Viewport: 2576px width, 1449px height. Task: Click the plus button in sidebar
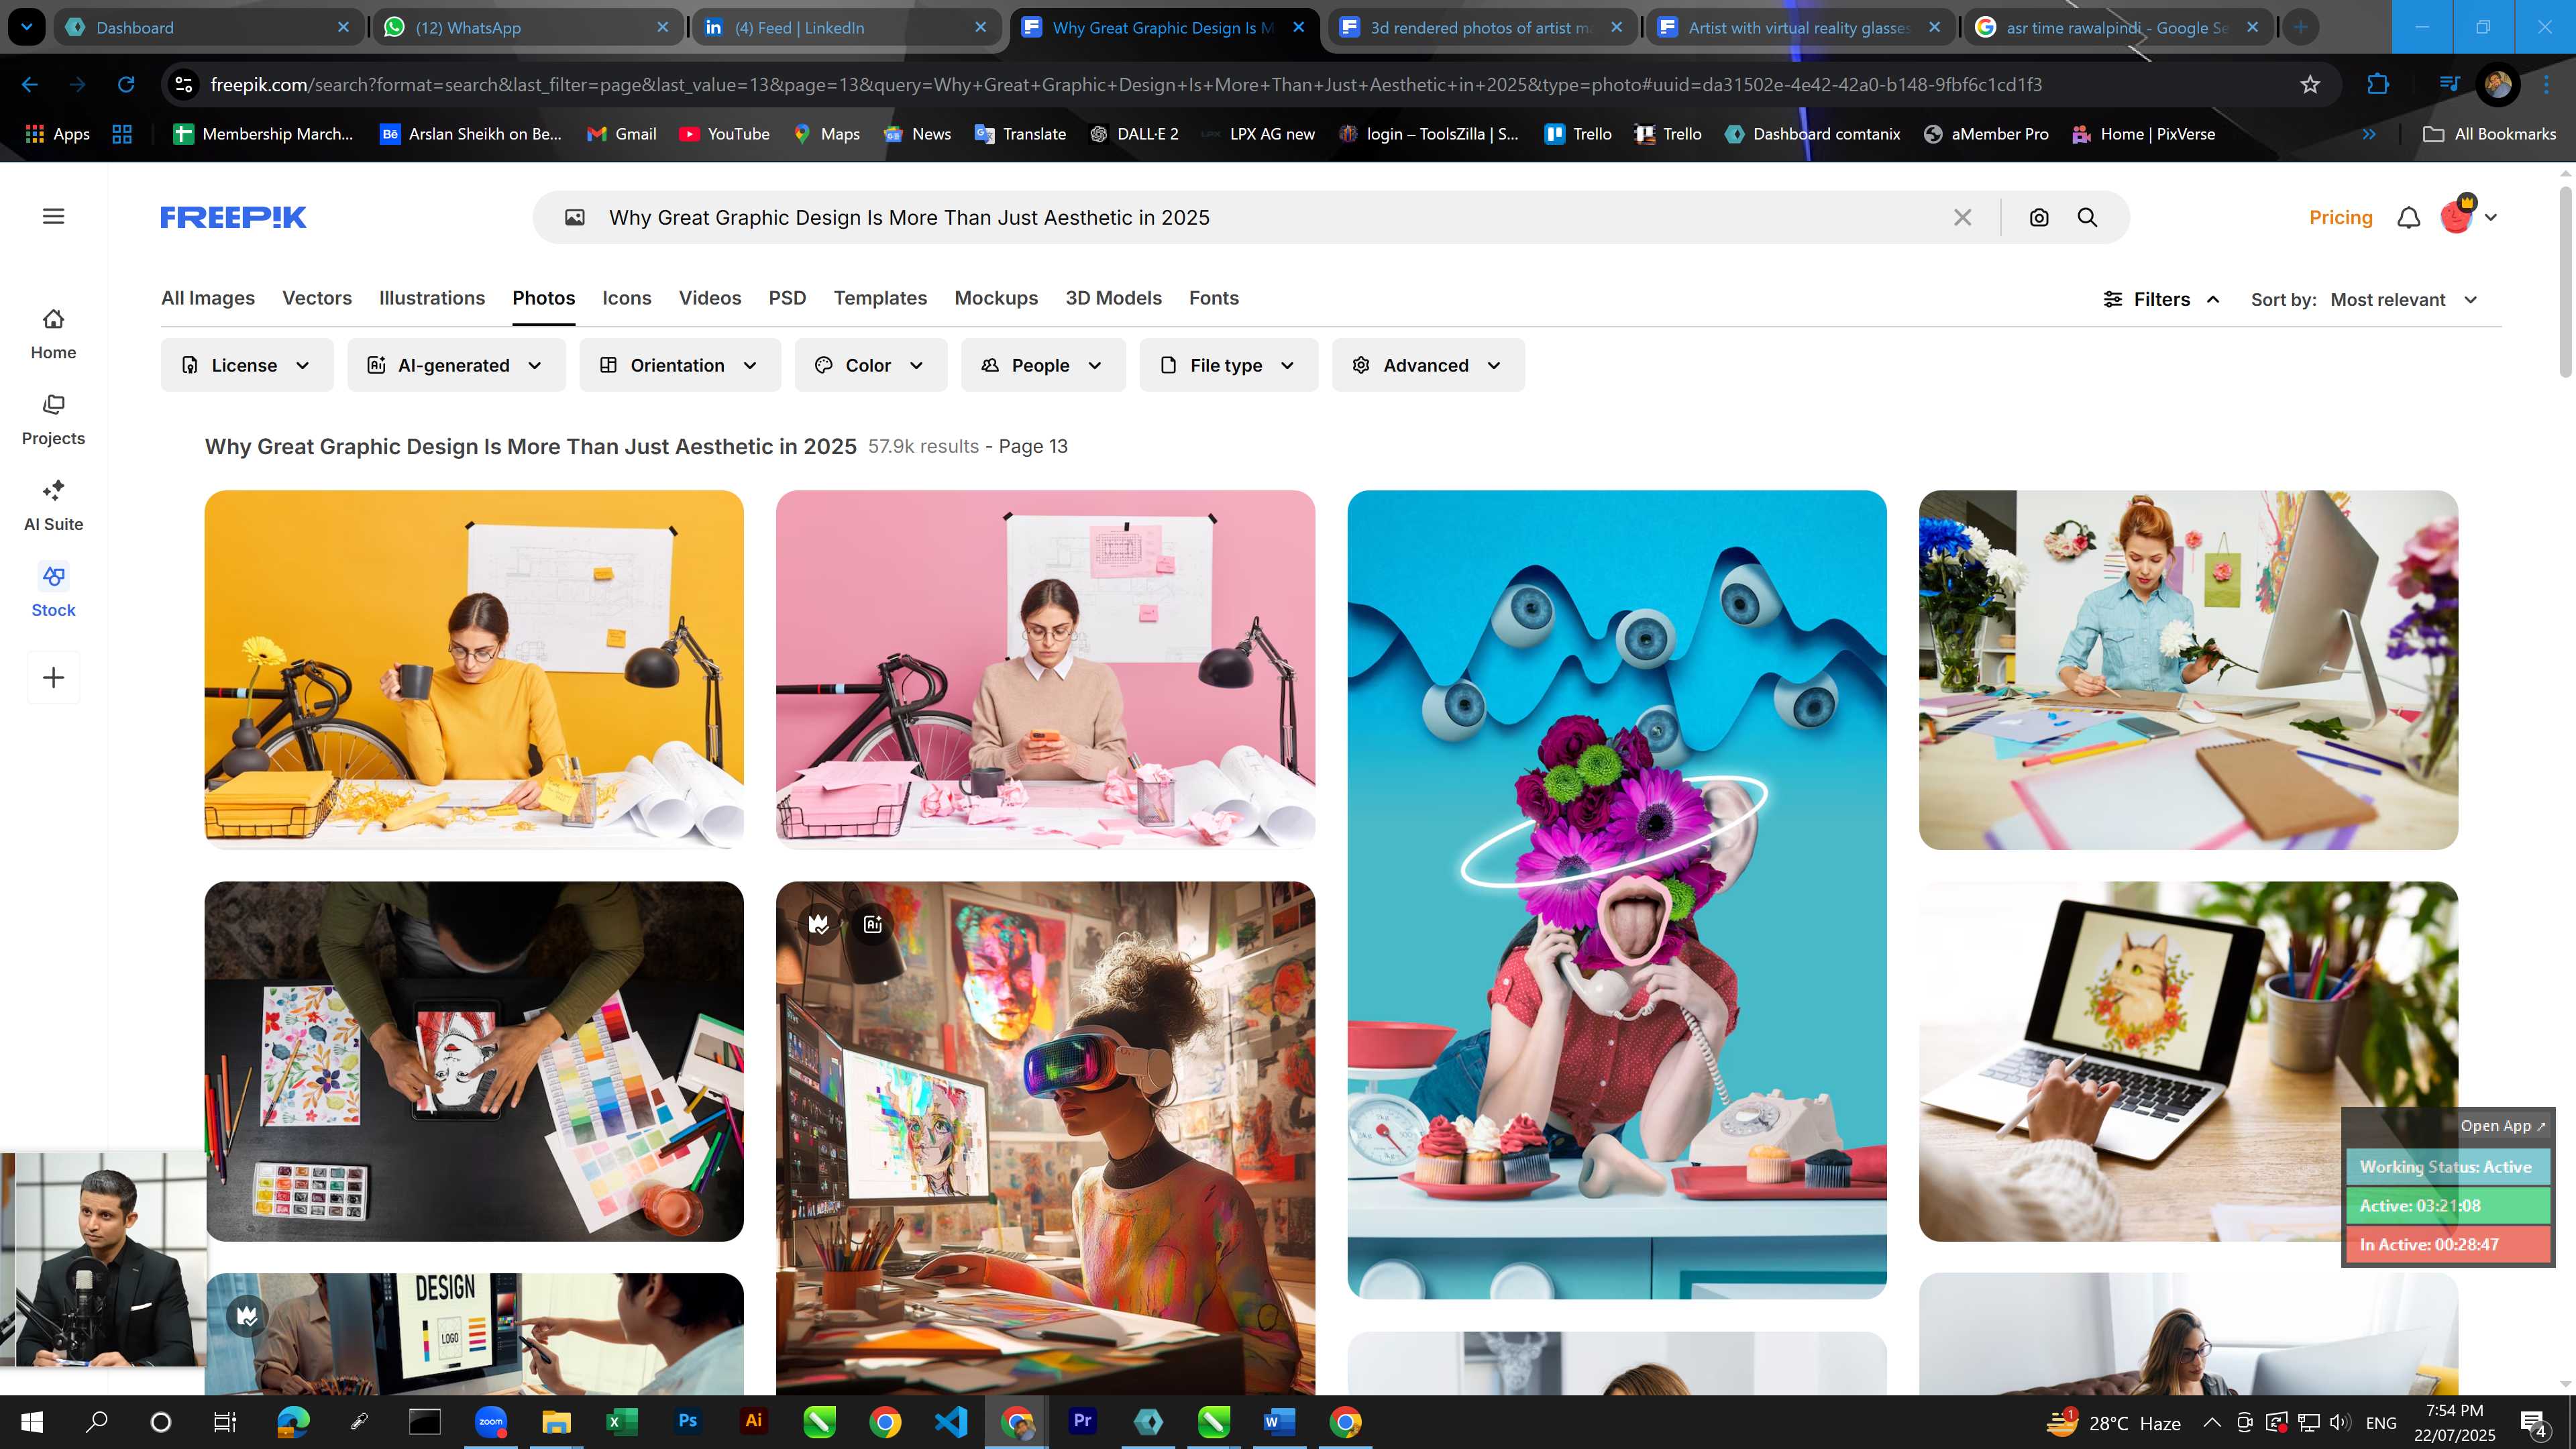coord(53,677)
